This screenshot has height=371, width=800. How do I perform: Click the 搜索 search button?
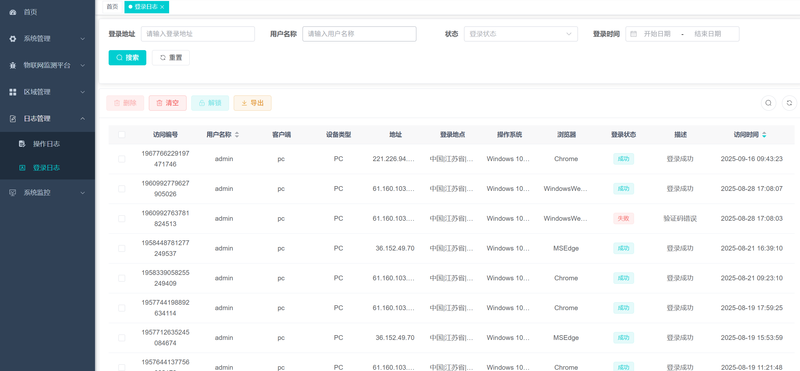(x=127, y=58)
